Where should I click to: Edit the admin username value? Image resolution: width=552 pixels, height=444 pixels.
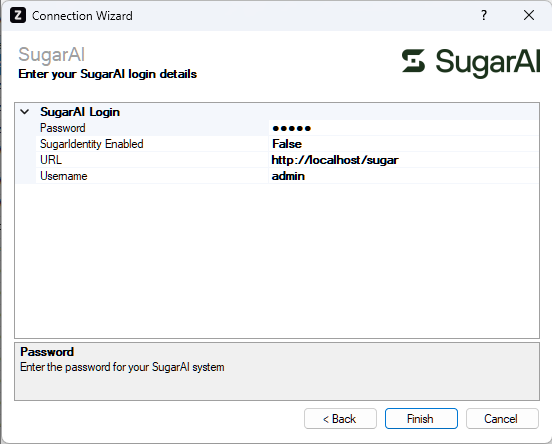pos(403,176)
